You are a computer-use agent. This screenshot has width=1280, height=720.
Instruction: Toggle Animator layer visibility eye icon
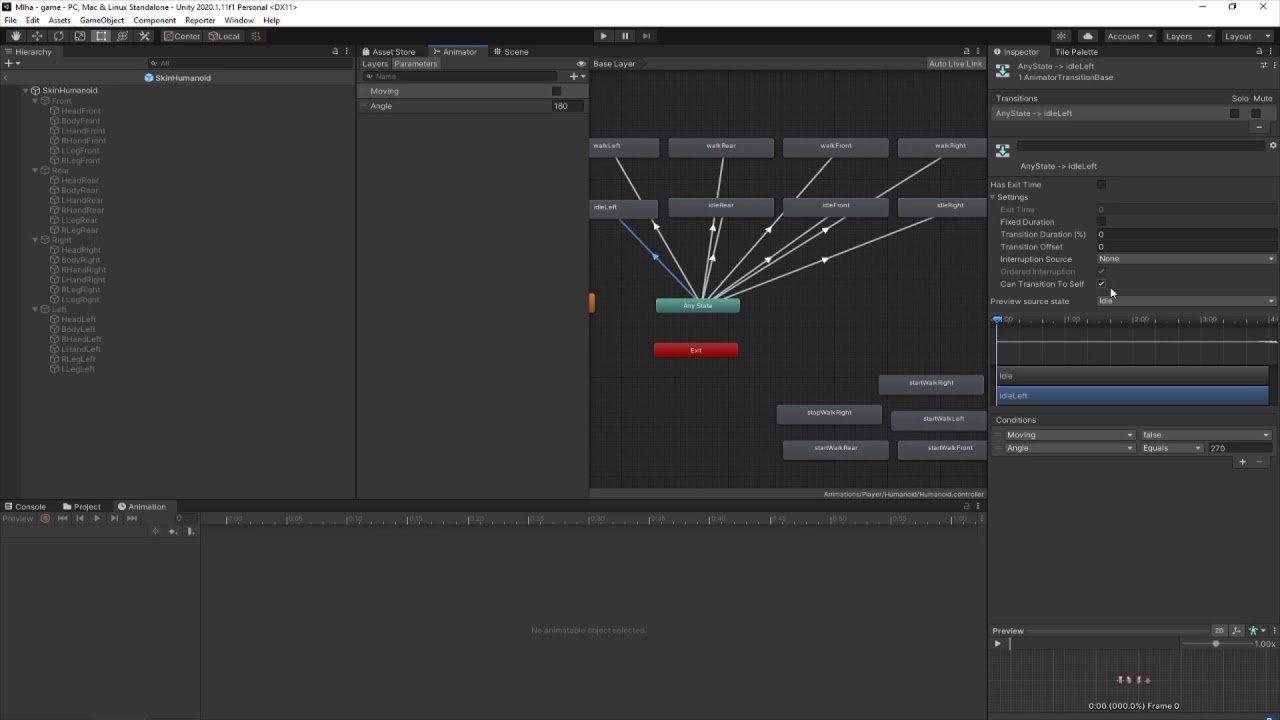581,64
